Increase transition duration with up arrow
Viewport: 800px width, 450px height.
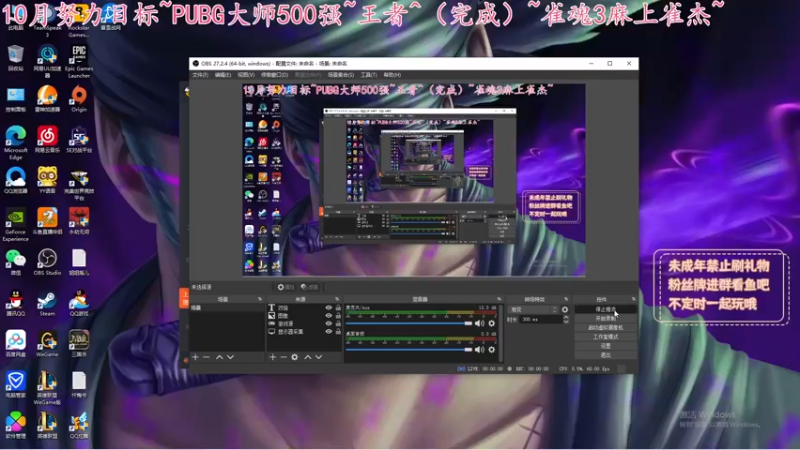pos(566,317)
